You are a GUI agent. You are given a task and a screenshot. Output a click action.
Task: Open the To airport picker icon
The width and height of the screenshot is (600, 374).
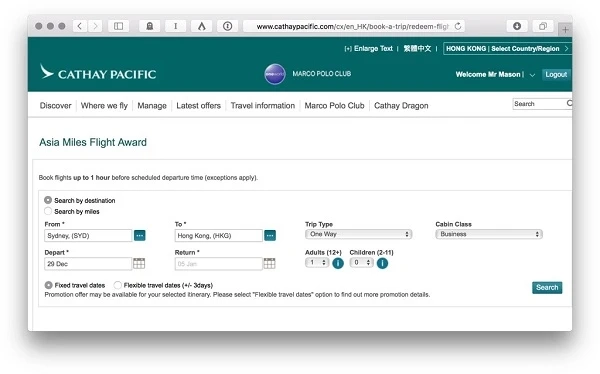(x=270, y=235)
